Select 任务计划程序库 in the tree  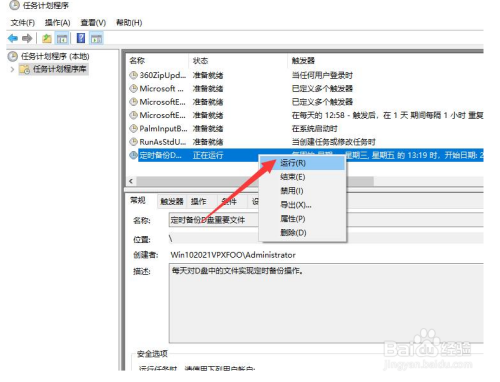[x=59, y=69]
